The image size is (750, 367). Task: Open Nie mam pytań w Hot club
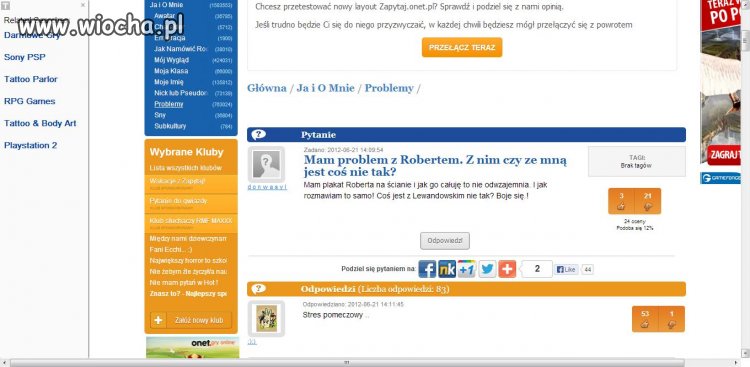[x=184, y=282]
